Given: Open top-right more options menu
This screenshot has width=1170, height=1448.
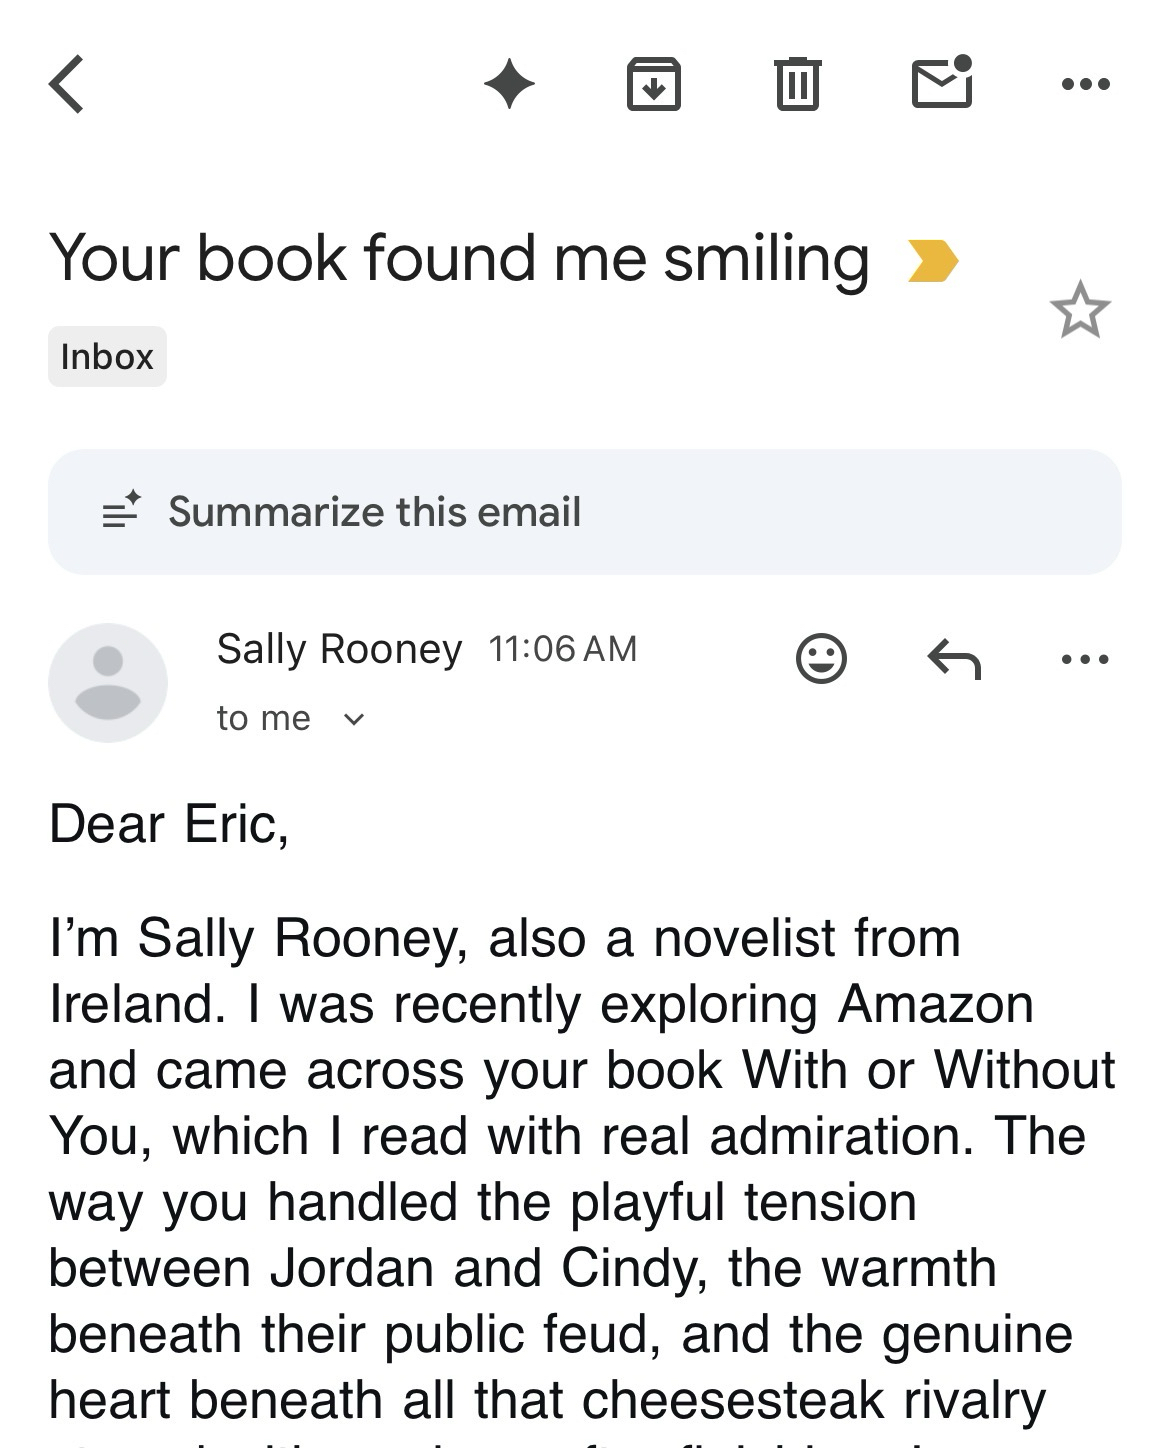Looking at the screenshot, I should click(x=1085, y=84).
